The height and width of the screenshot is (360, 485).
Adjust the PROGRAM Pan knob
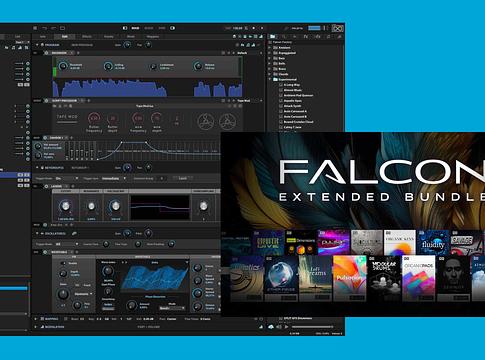(x=148, y=45)
